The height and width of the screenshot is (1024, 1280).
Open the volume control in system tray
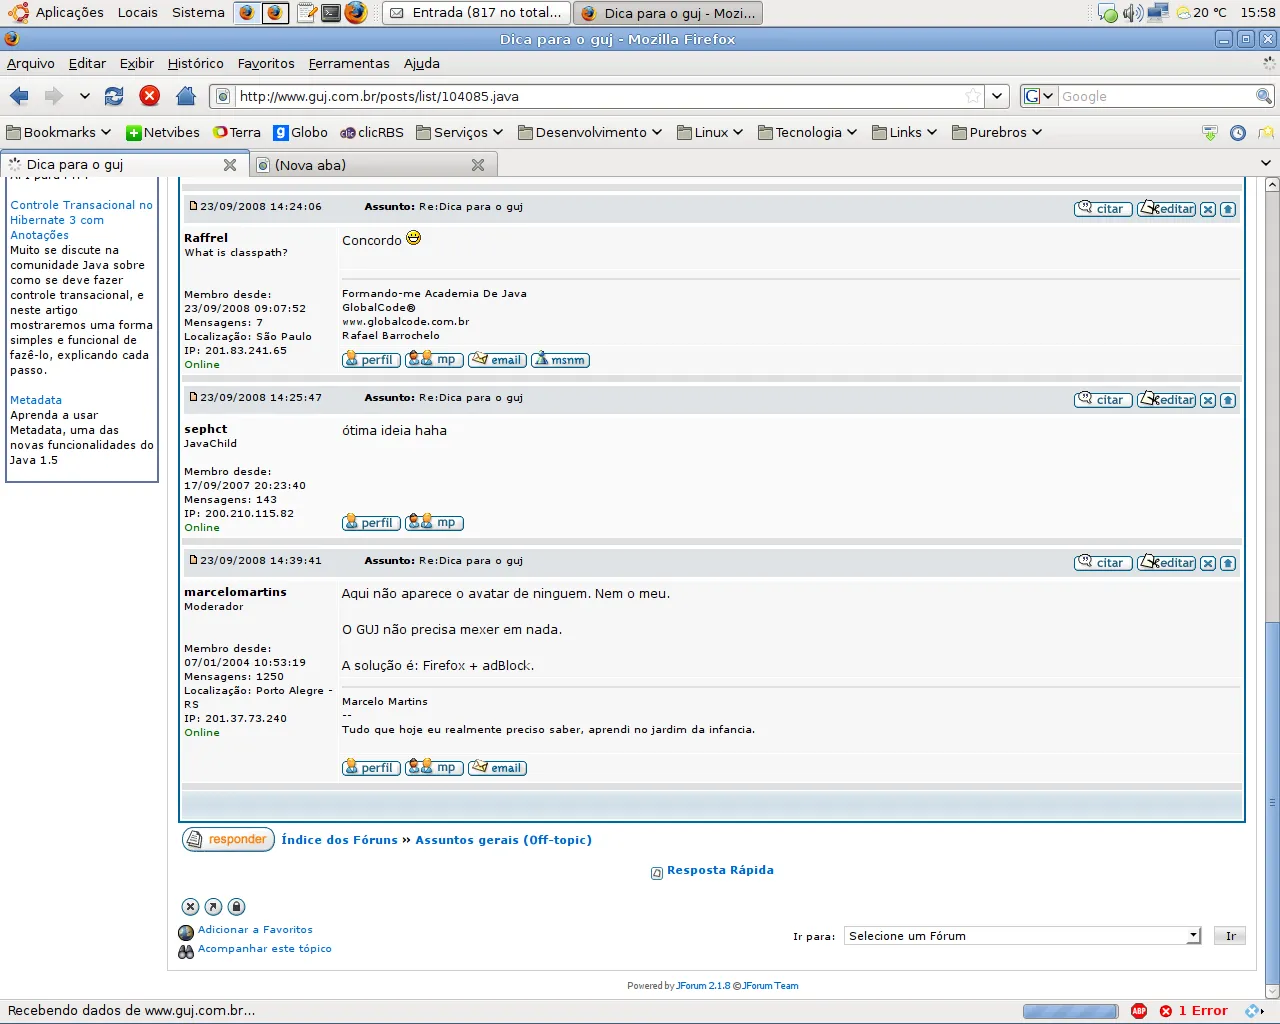click(x=1133, y=12)
